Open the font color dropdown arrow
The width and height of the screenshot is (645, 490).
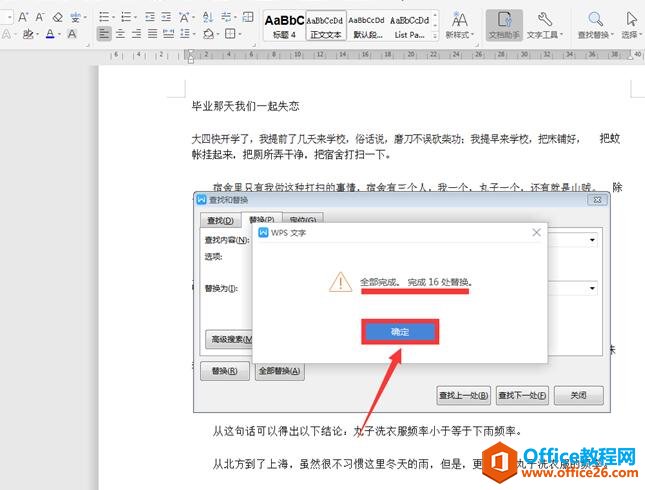60,34
